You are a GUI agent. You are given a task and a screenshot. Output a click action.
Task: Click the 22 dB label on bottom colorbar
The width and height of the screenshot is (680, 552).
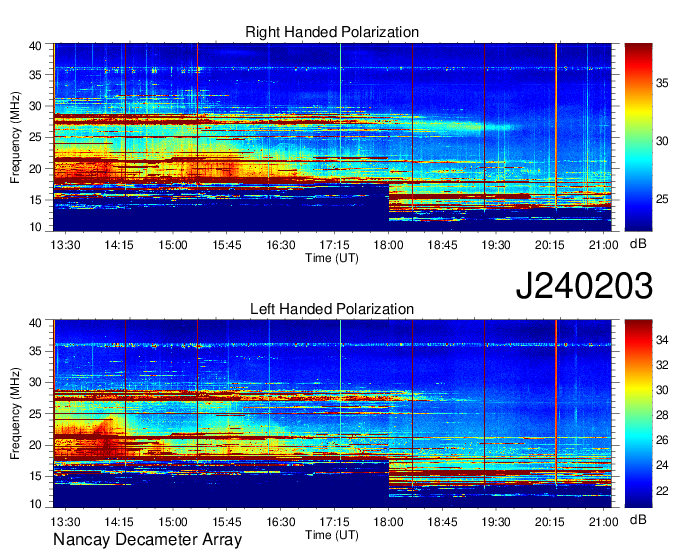[662, 491]
